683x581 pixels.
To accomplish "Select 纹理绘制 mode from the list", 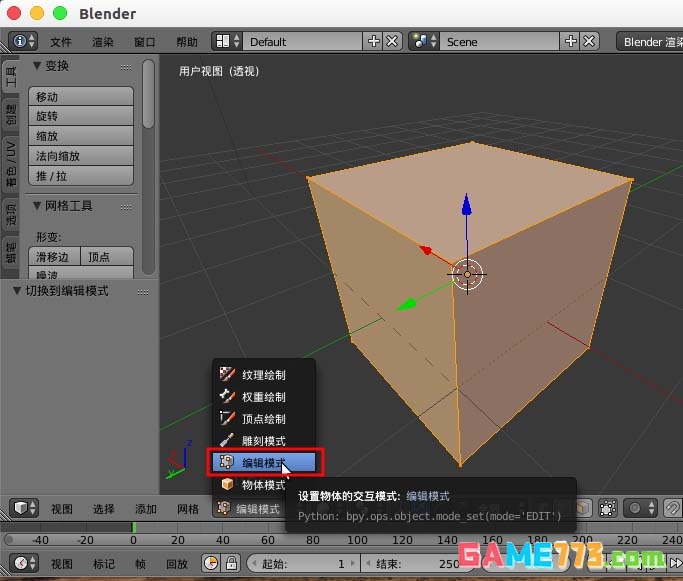I will (x=264, y=375).
